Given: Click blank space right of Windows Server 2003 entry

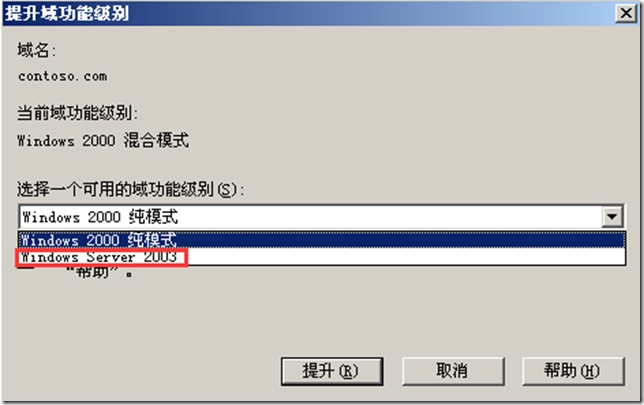Looking at the screenshot, I should [x=405, y=257].
